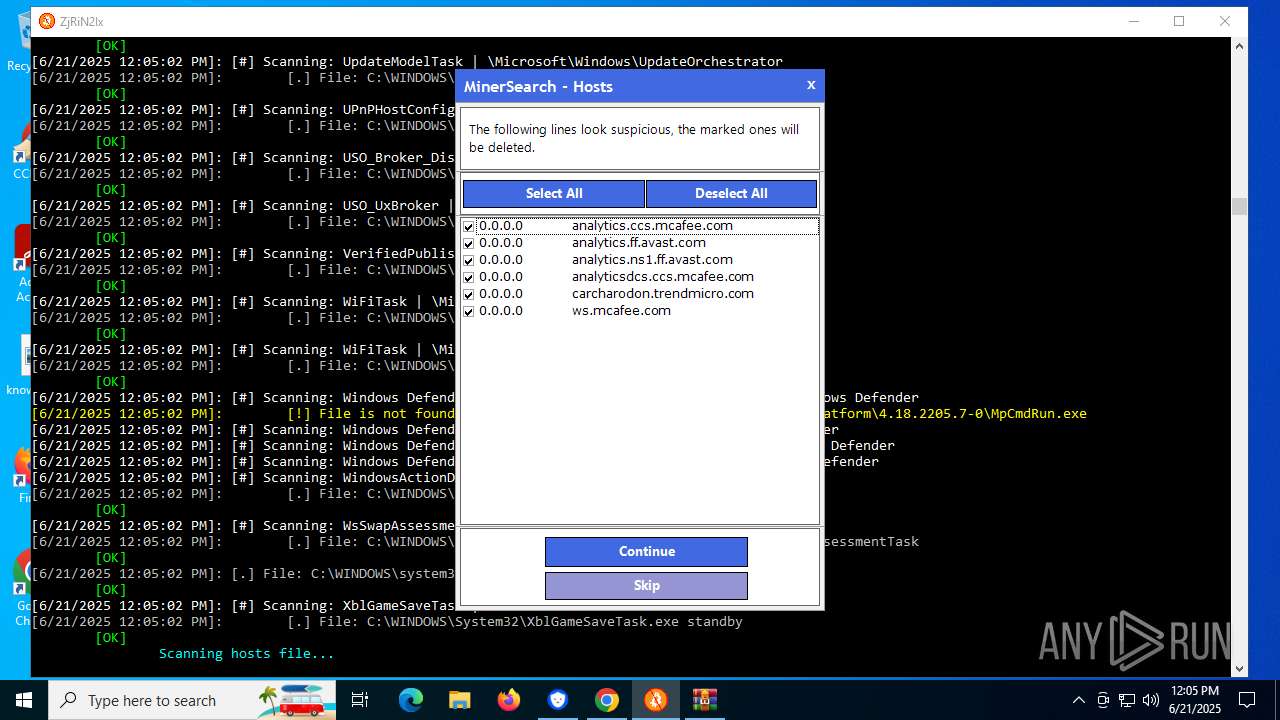Maximize the ZjRiN2Ix console window

tap(1179, 21)
